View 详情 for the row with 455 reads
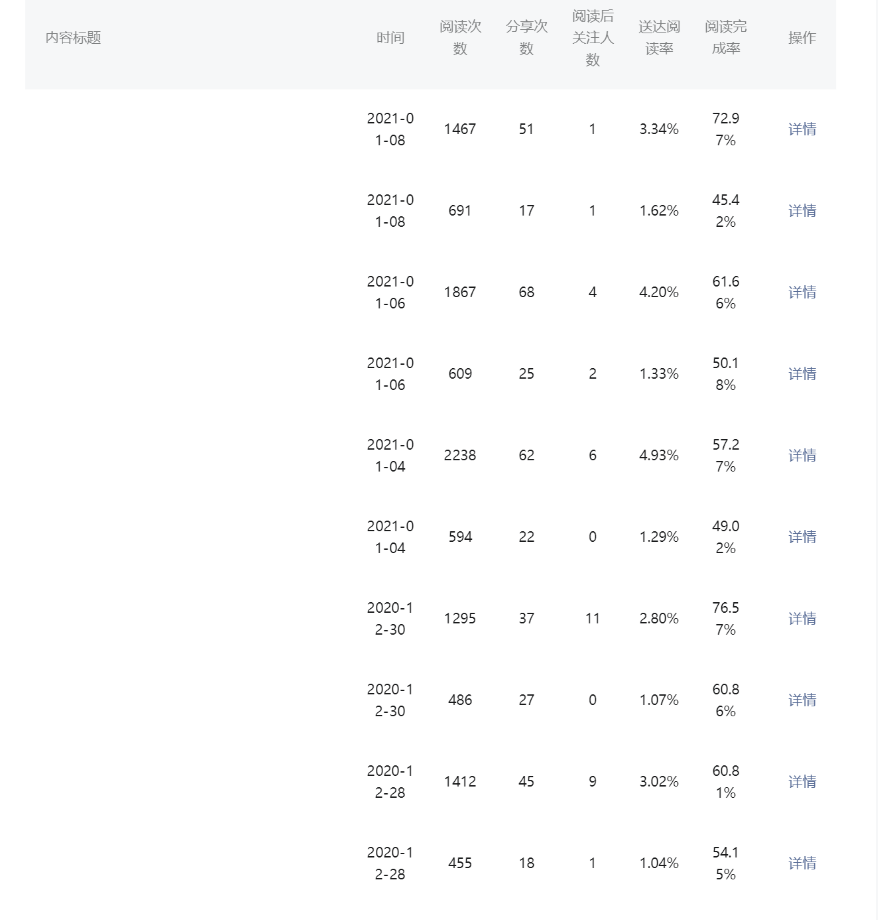 coord(802,863)
